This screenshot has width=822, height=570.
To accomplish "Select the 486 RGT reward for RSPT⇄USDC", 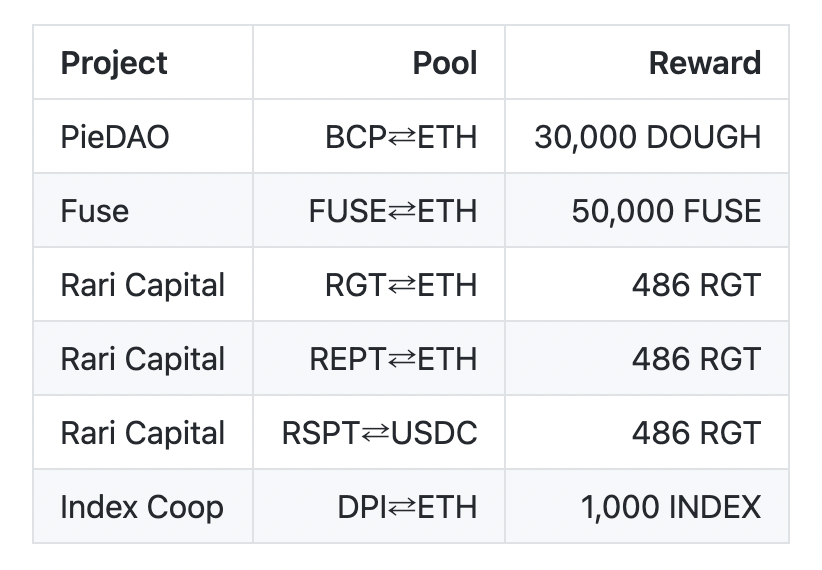I will (x=696, y=433).
